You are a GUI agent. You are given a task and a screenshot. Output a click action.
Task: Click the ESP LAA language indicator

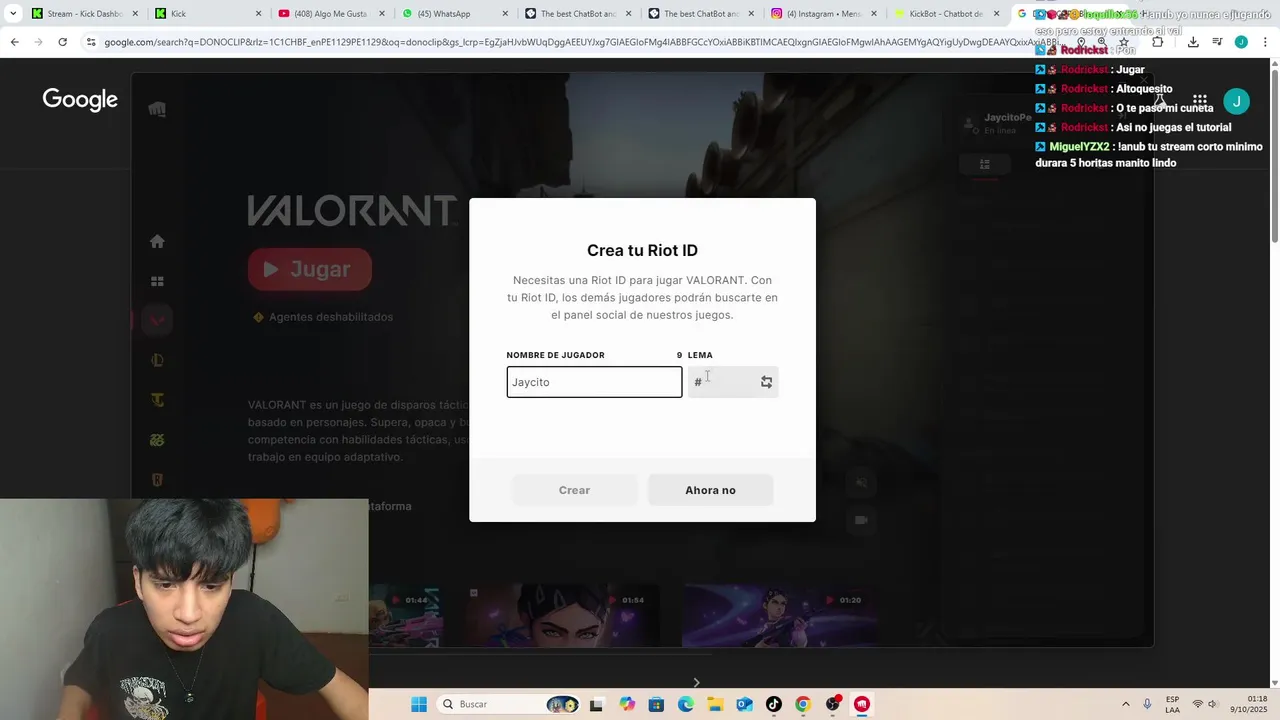pyautogui.click(x=1172, y=704)
